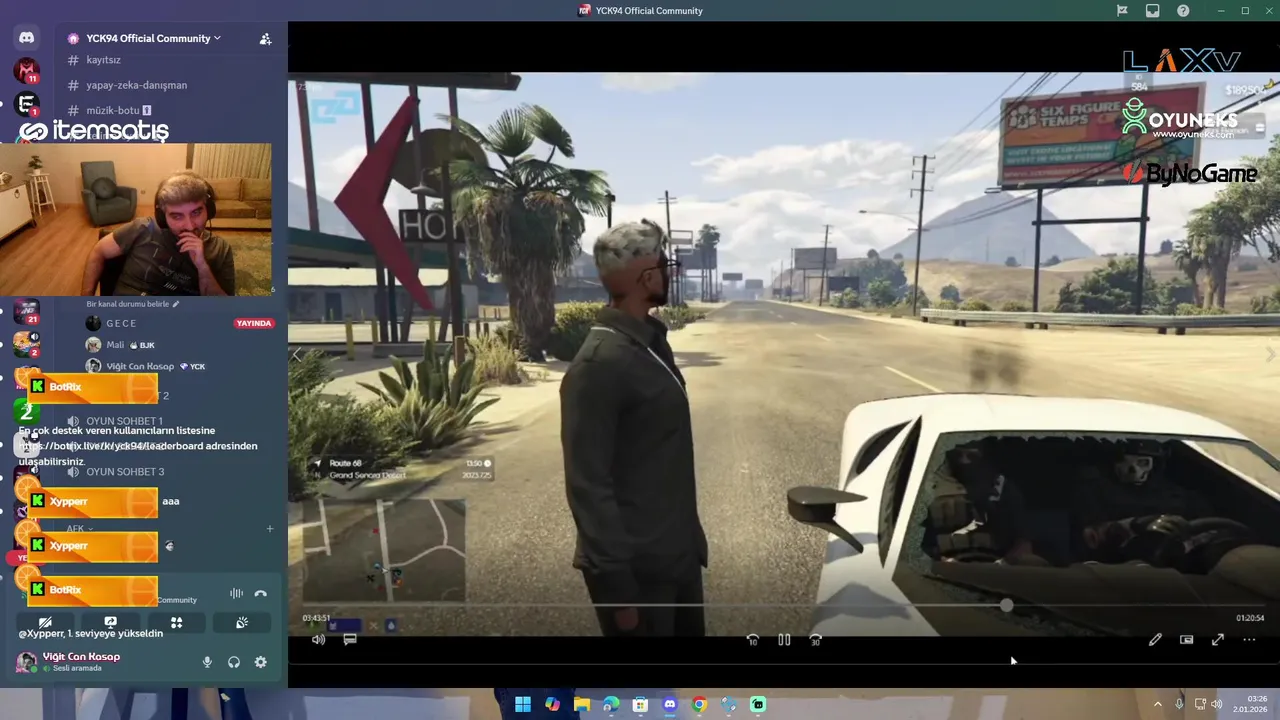The width and height of the screenshot is (1280, 720).
Task: Share your screen button
Action: pyautogui.click(x=110, y=622)
